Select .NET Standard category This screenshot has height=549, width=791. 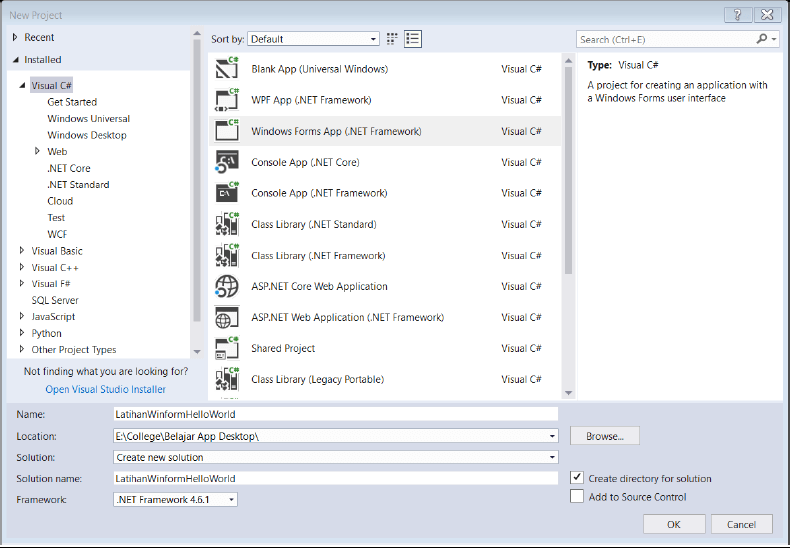[x=78, y=185]
